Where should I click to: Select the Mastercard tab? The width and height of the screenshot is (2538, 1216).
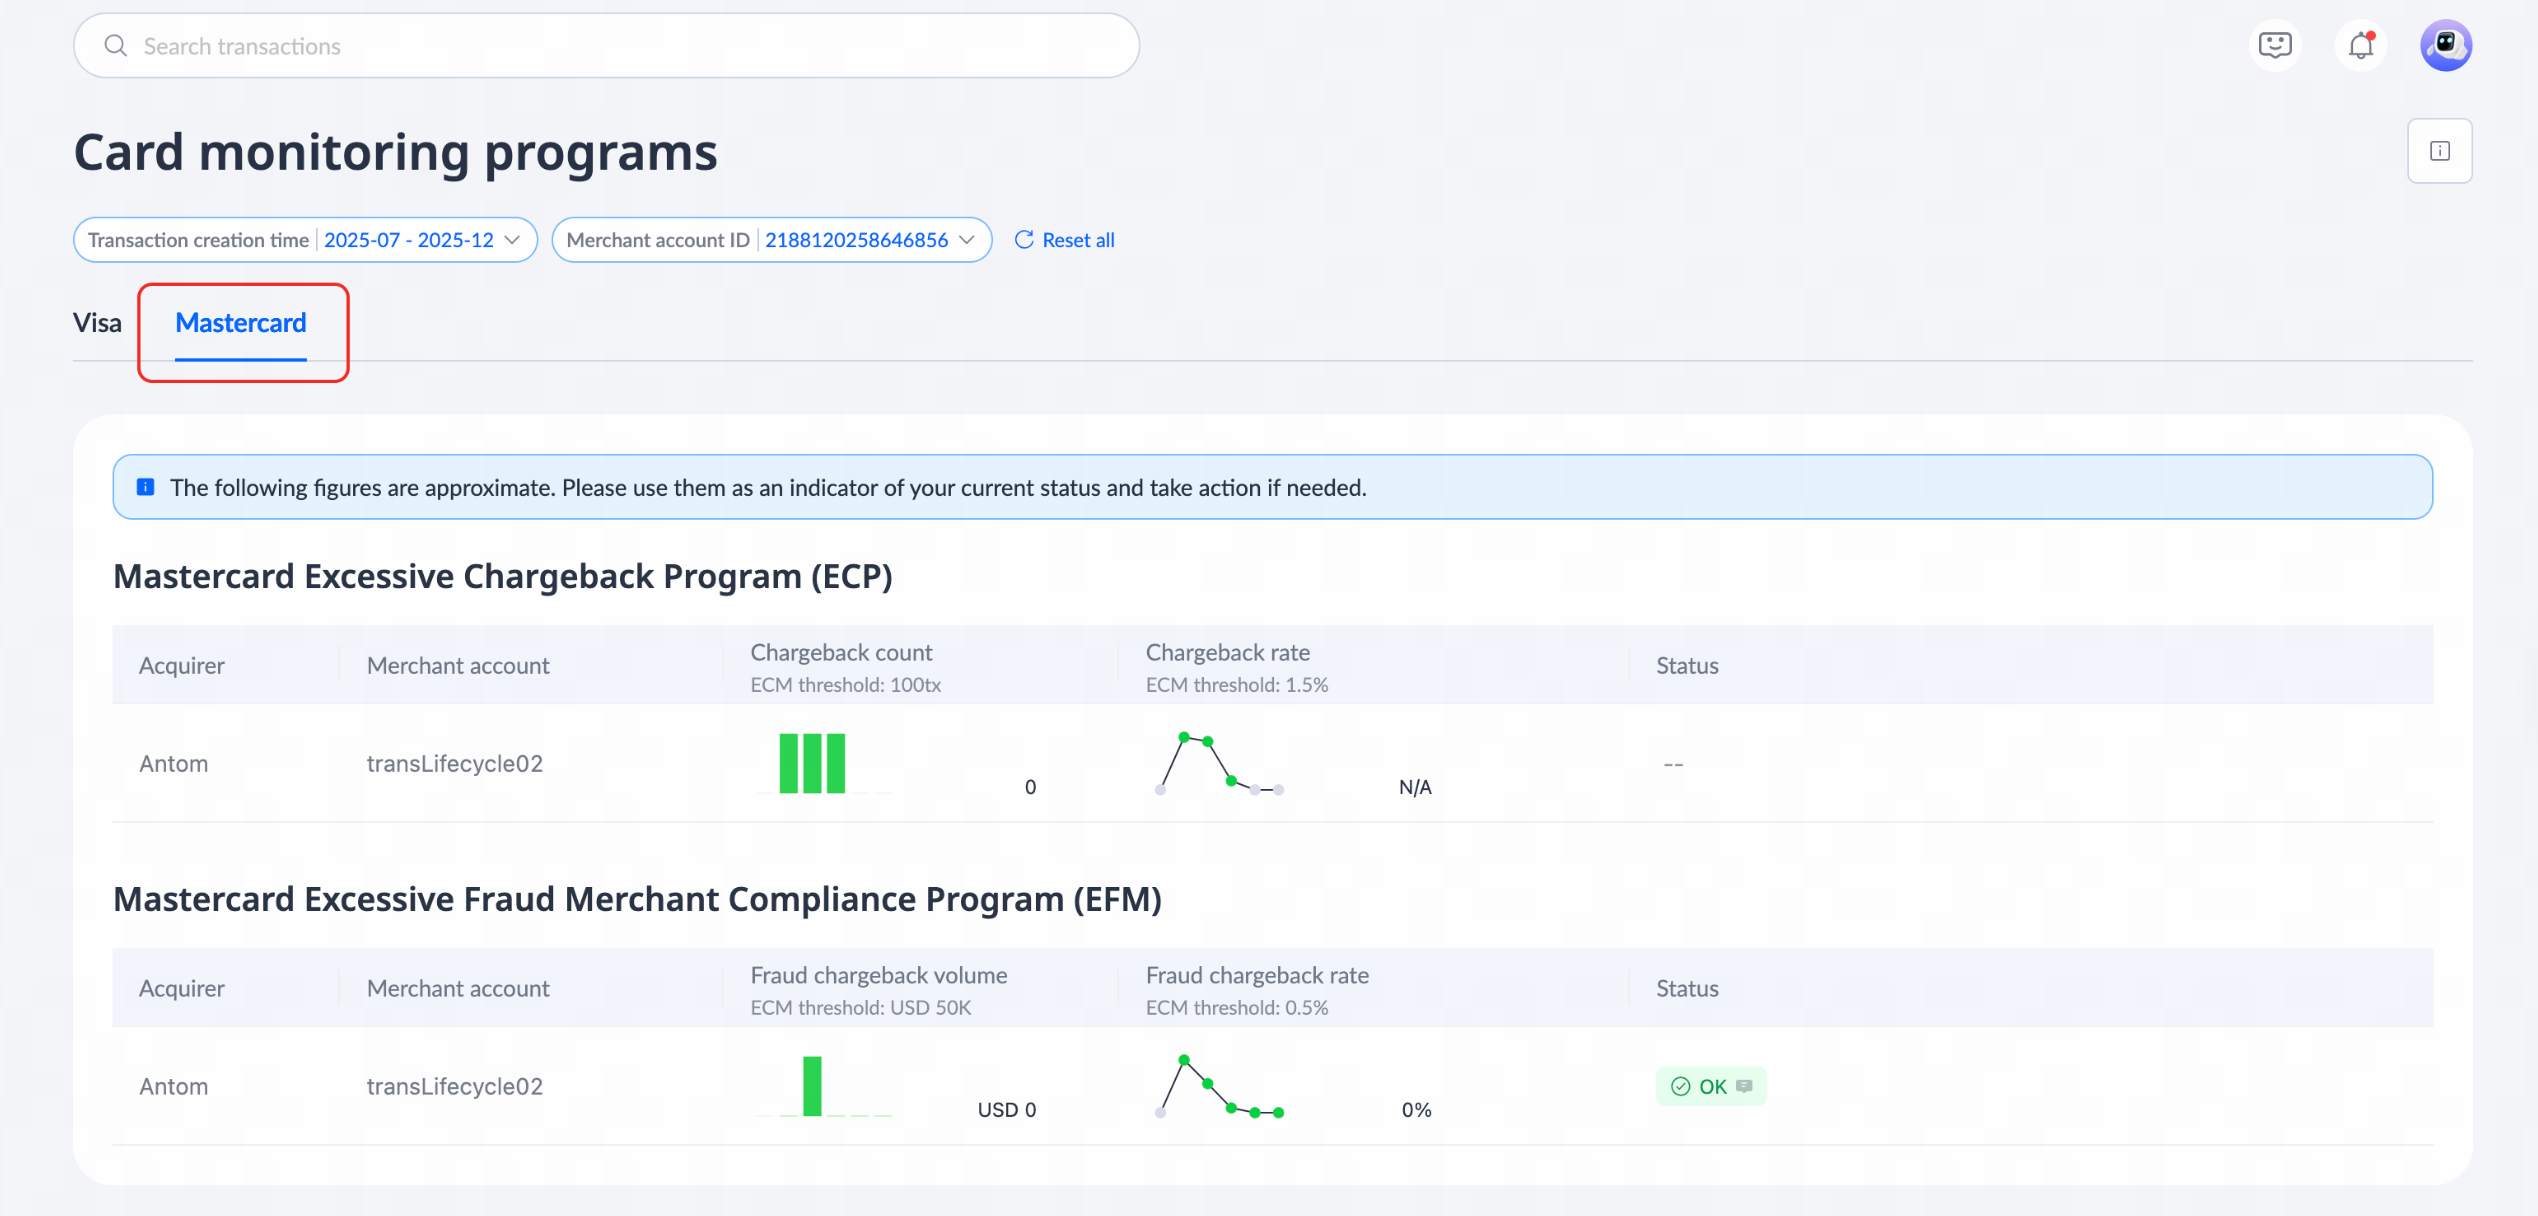point(241,323)
